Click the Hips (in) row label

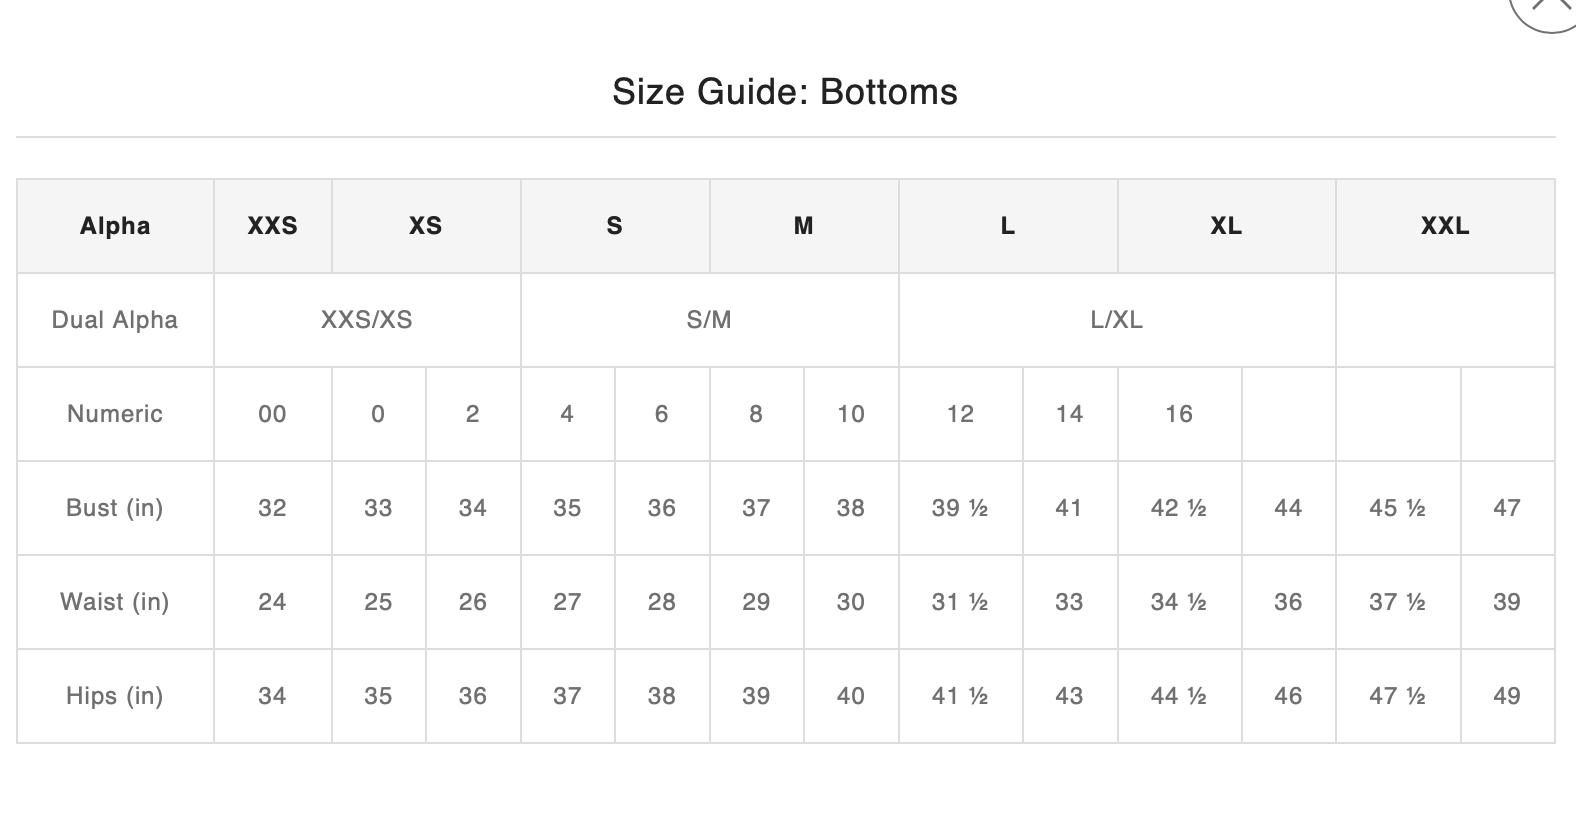(115, 696)
